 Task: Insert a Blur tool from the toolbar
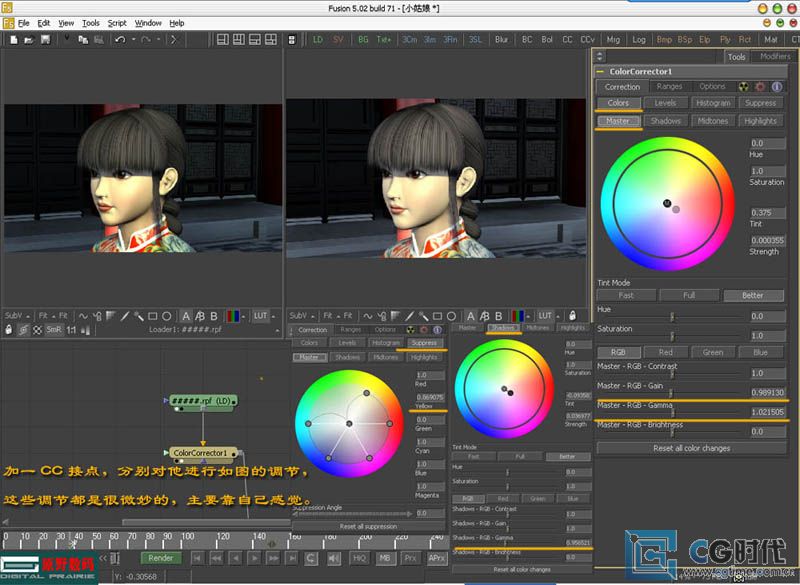point(501,40)
